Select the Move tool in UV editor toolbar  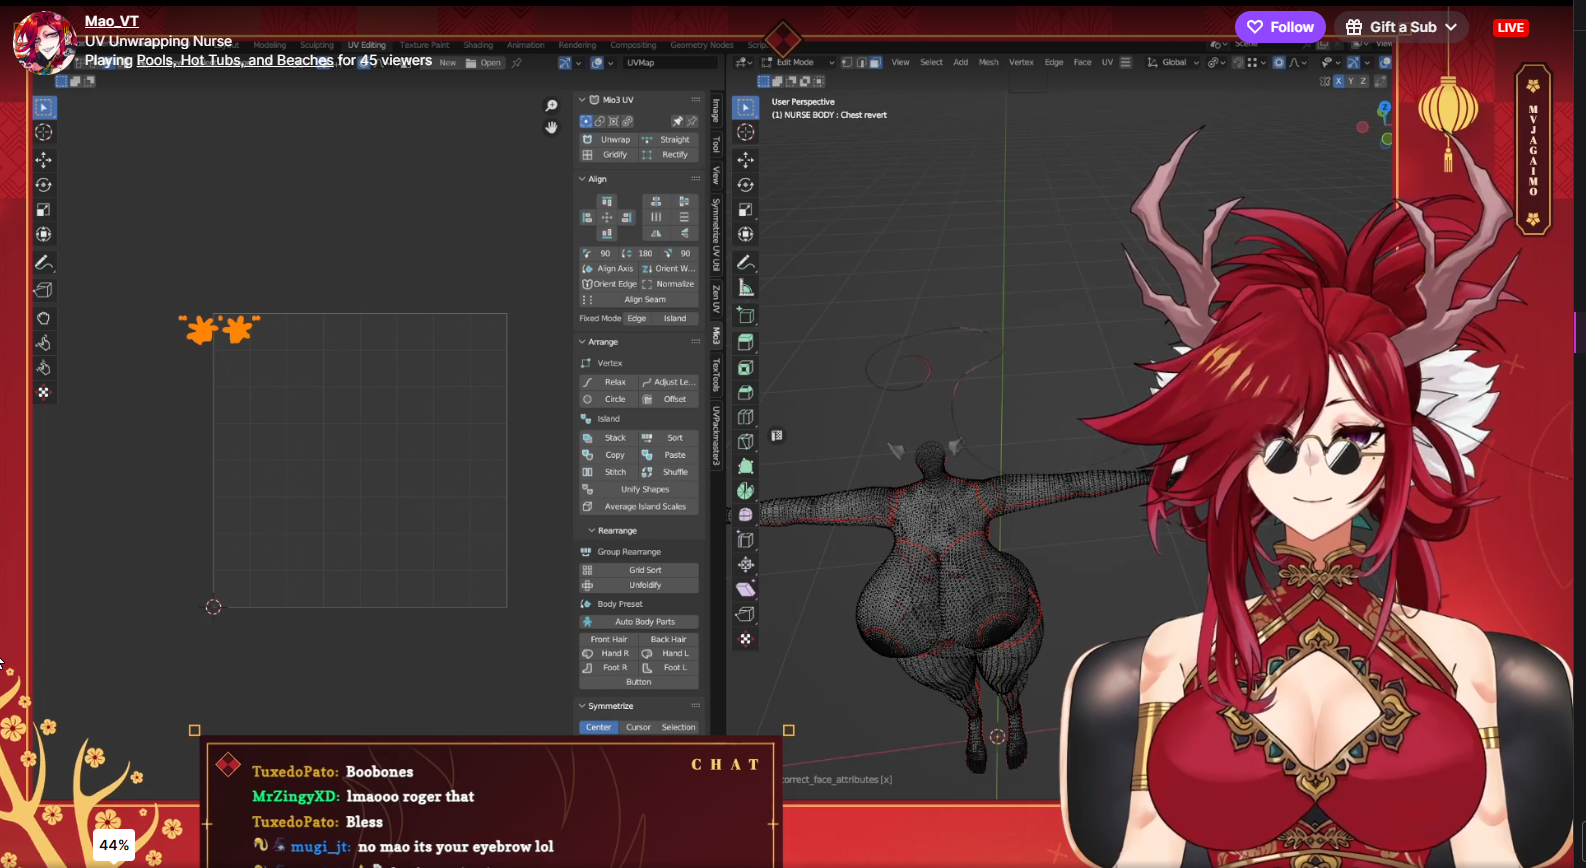pos(44,160)
